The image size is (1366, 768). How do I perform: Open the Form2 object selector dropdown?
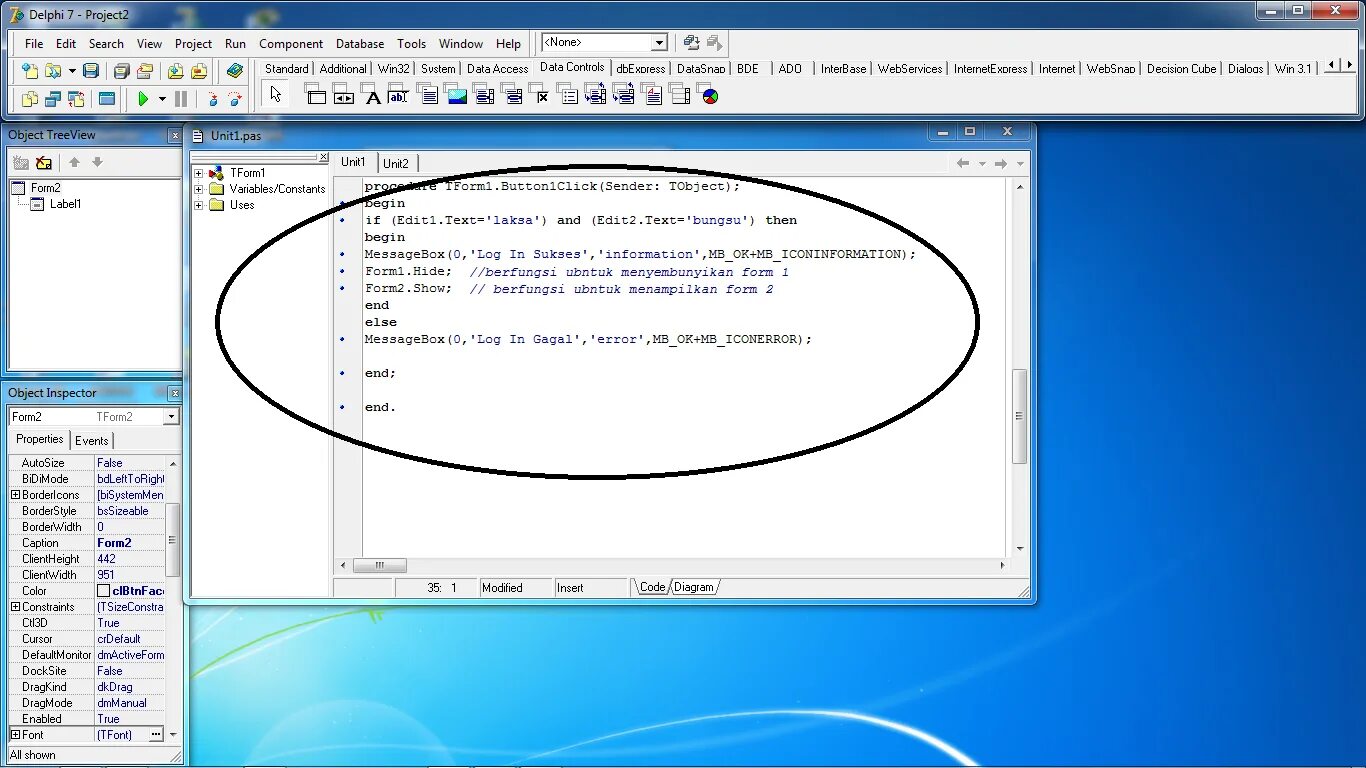coord(171,416)
